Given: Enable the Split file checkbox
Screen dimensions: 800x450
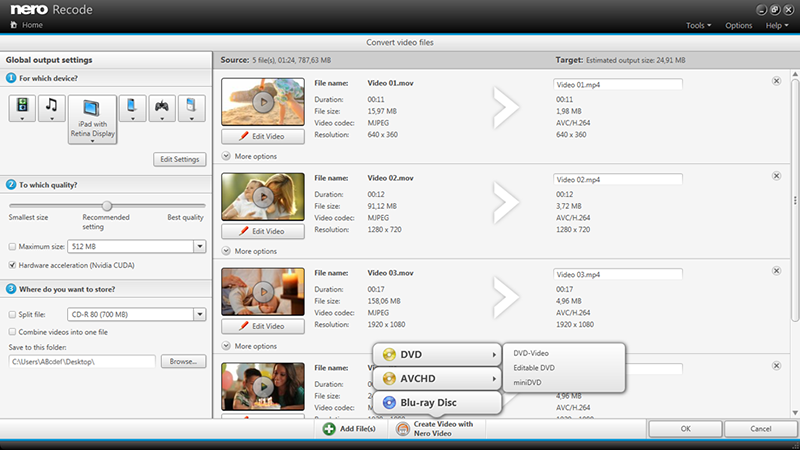Looking at the screenshot, I should (x=12, y=314).
